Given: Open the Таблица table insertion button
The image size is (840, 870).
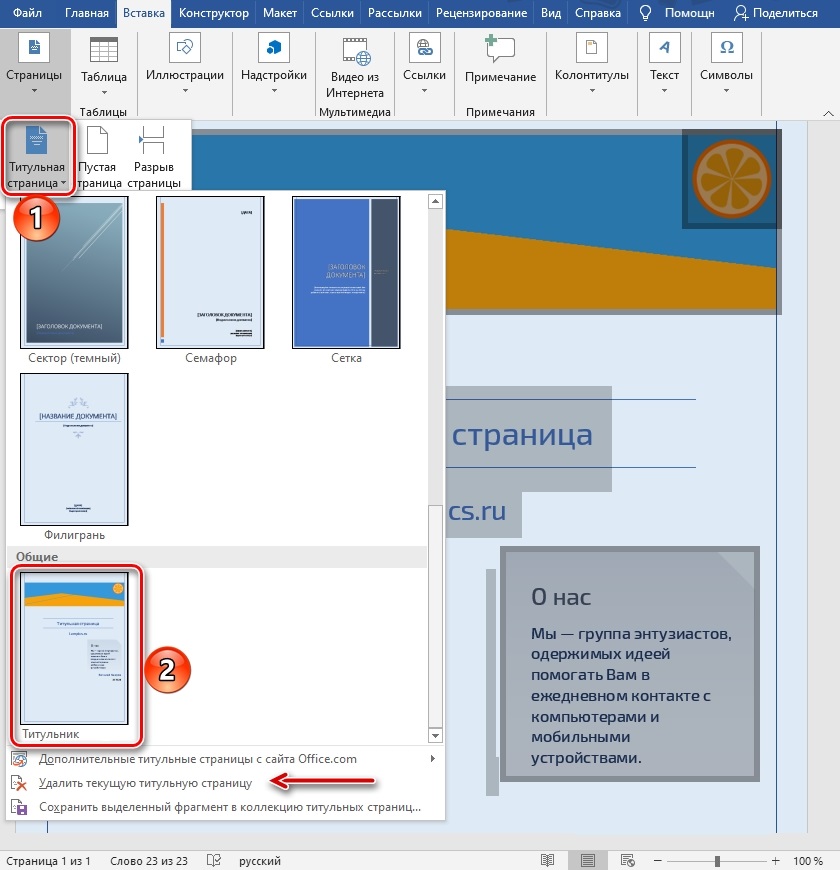Looking at the screenshot, I should click(103, 62).
